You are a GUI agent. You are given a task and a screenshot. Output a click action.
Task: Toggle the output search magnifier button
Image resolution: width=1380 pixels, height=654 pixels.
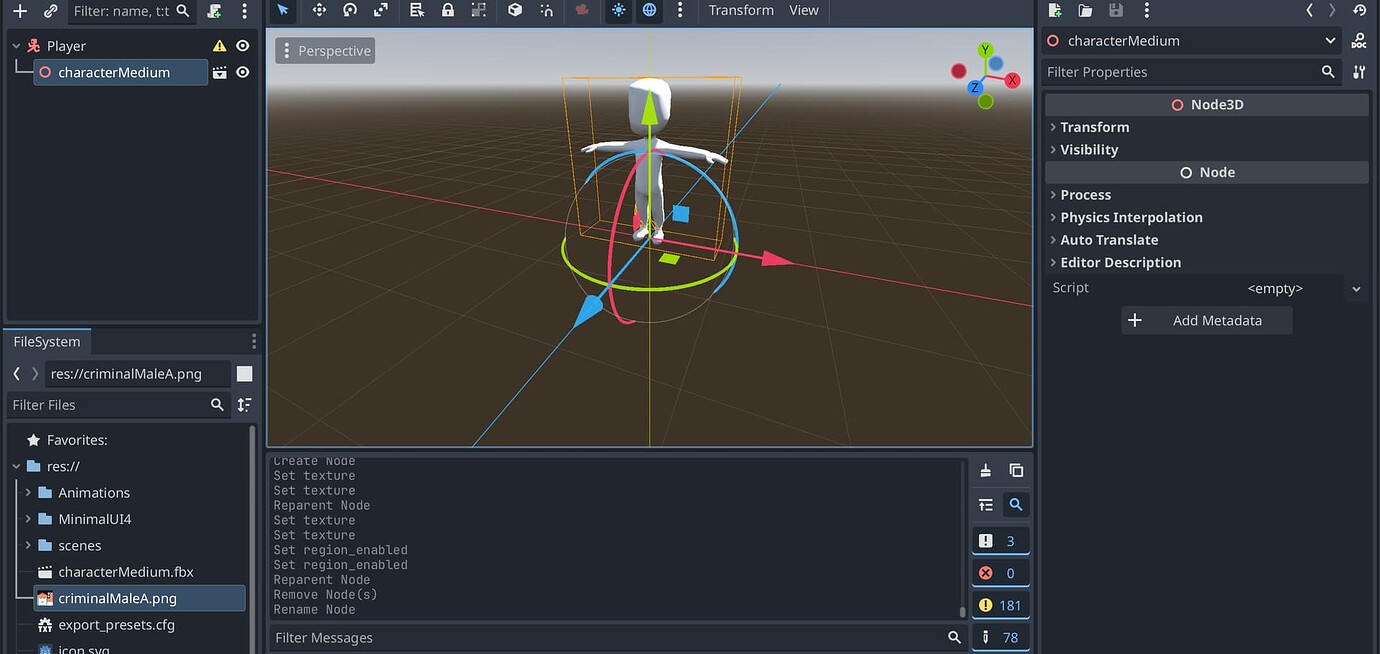(x=1016, y=505)
